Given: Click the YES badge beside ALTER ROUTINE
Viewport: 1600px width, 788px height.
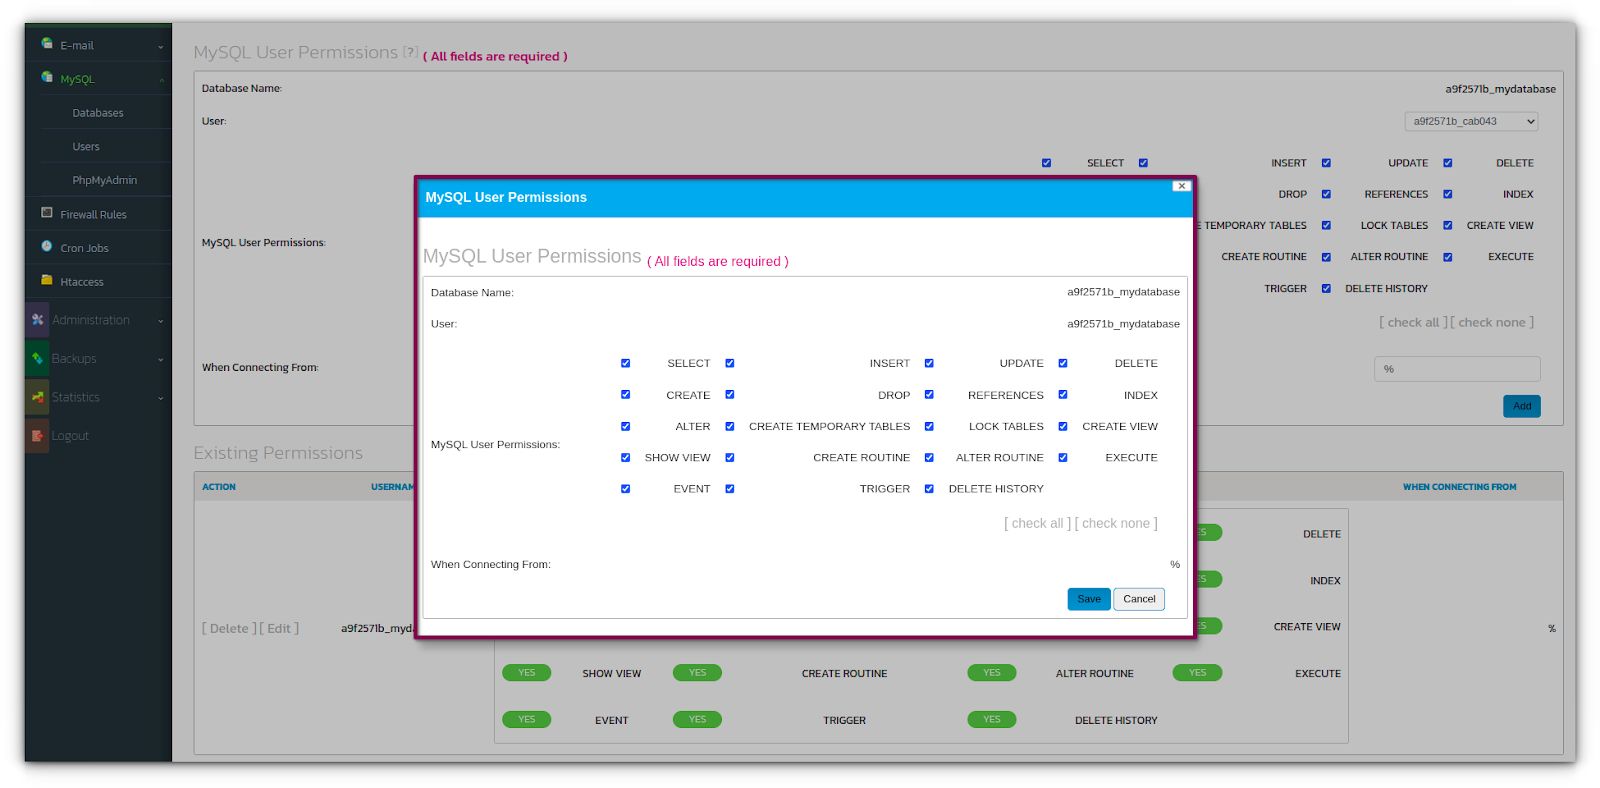Looking at the screenshot, I should coord(992,673).
